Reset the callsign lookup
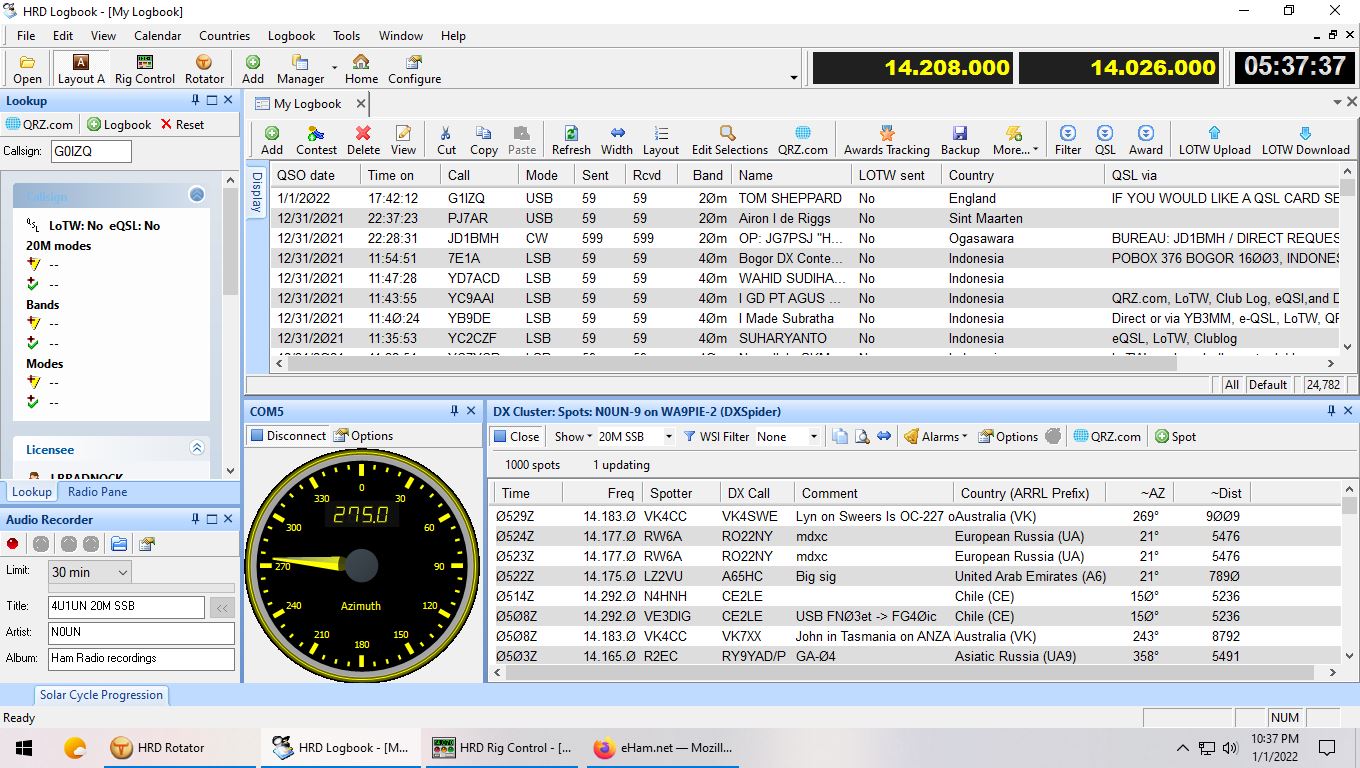The height and width of the screenshot is (768, 1360). tap(182, 125)
